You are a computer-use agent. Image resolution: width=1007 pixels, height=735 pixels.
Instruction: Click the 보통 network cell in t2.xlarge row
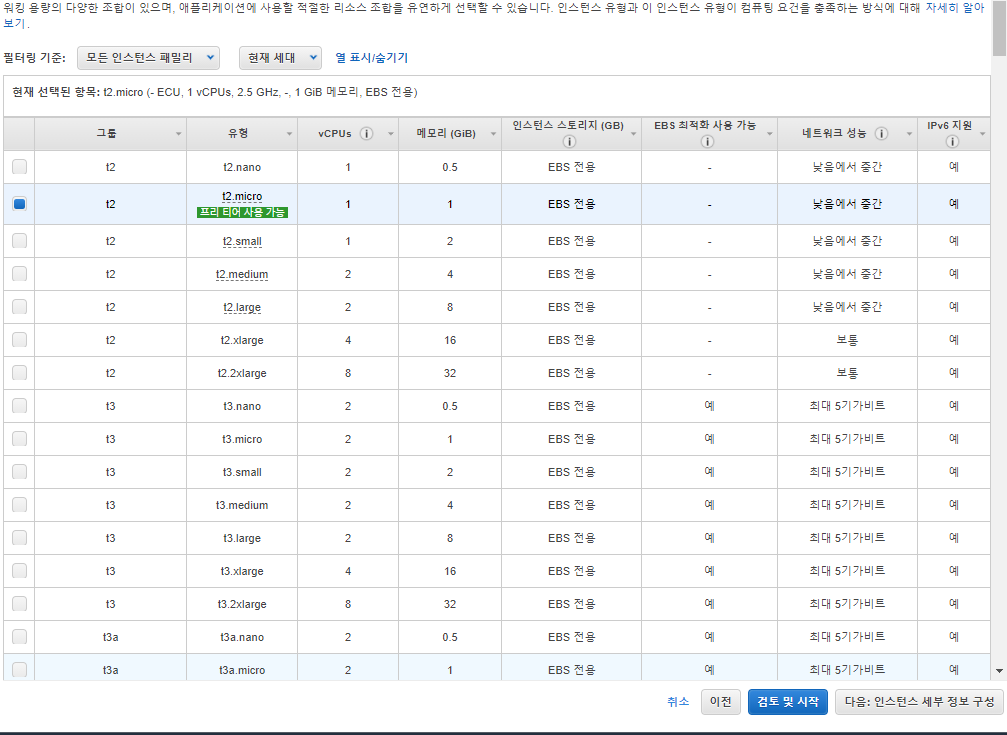(x=847, y=340)
